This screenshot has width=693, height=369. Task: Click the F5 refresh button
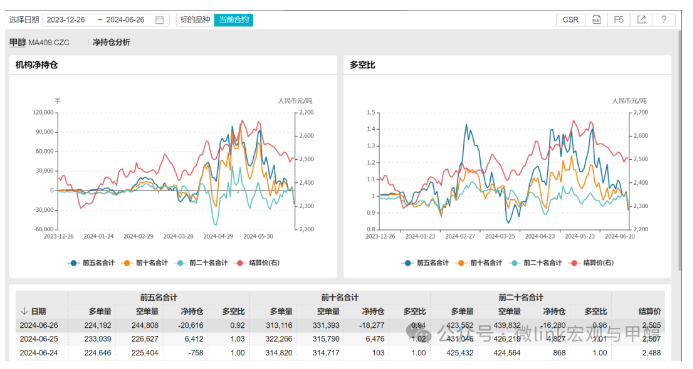point(618,20)
